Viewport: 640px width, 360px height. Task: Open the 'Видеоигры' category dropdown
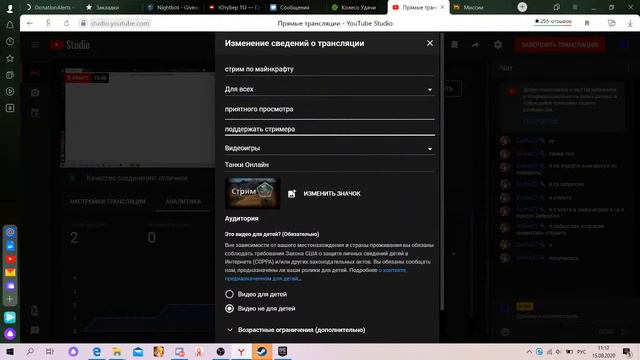click(x=329, y=148)
